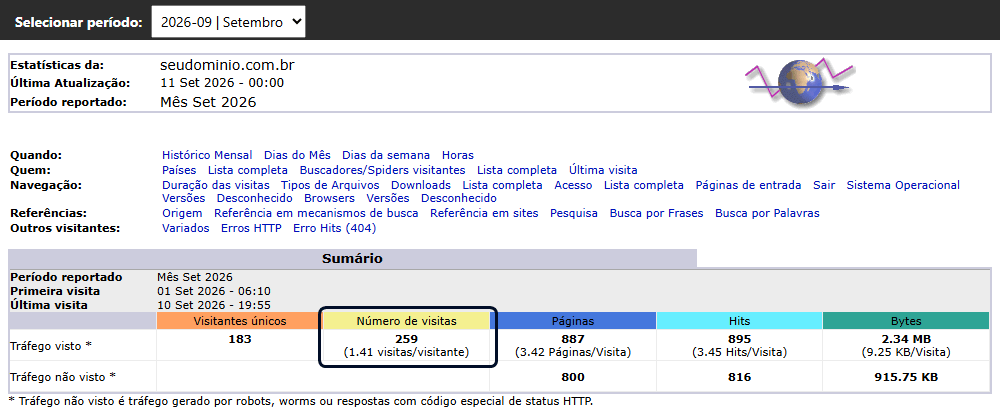Open Lista completa link right after Países
Screen dimensions: 1000x415
(x=248, y=170)
